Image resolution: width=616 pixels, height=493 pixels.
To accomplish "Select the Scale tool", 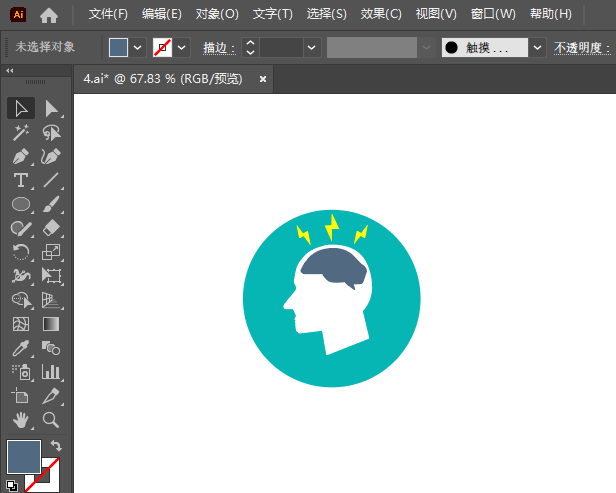I will pos(51,252).
